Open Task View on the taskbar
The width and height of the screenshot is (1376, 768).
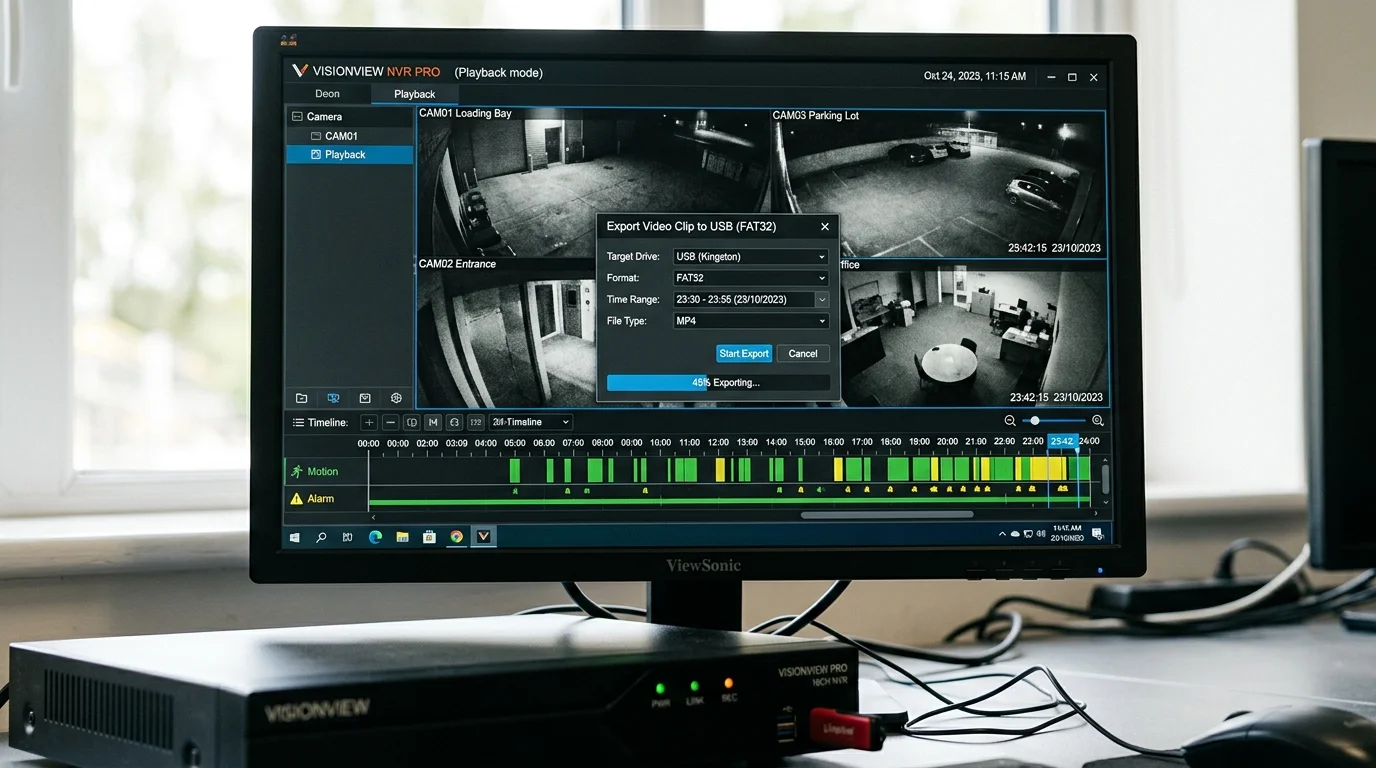(348, 537)
